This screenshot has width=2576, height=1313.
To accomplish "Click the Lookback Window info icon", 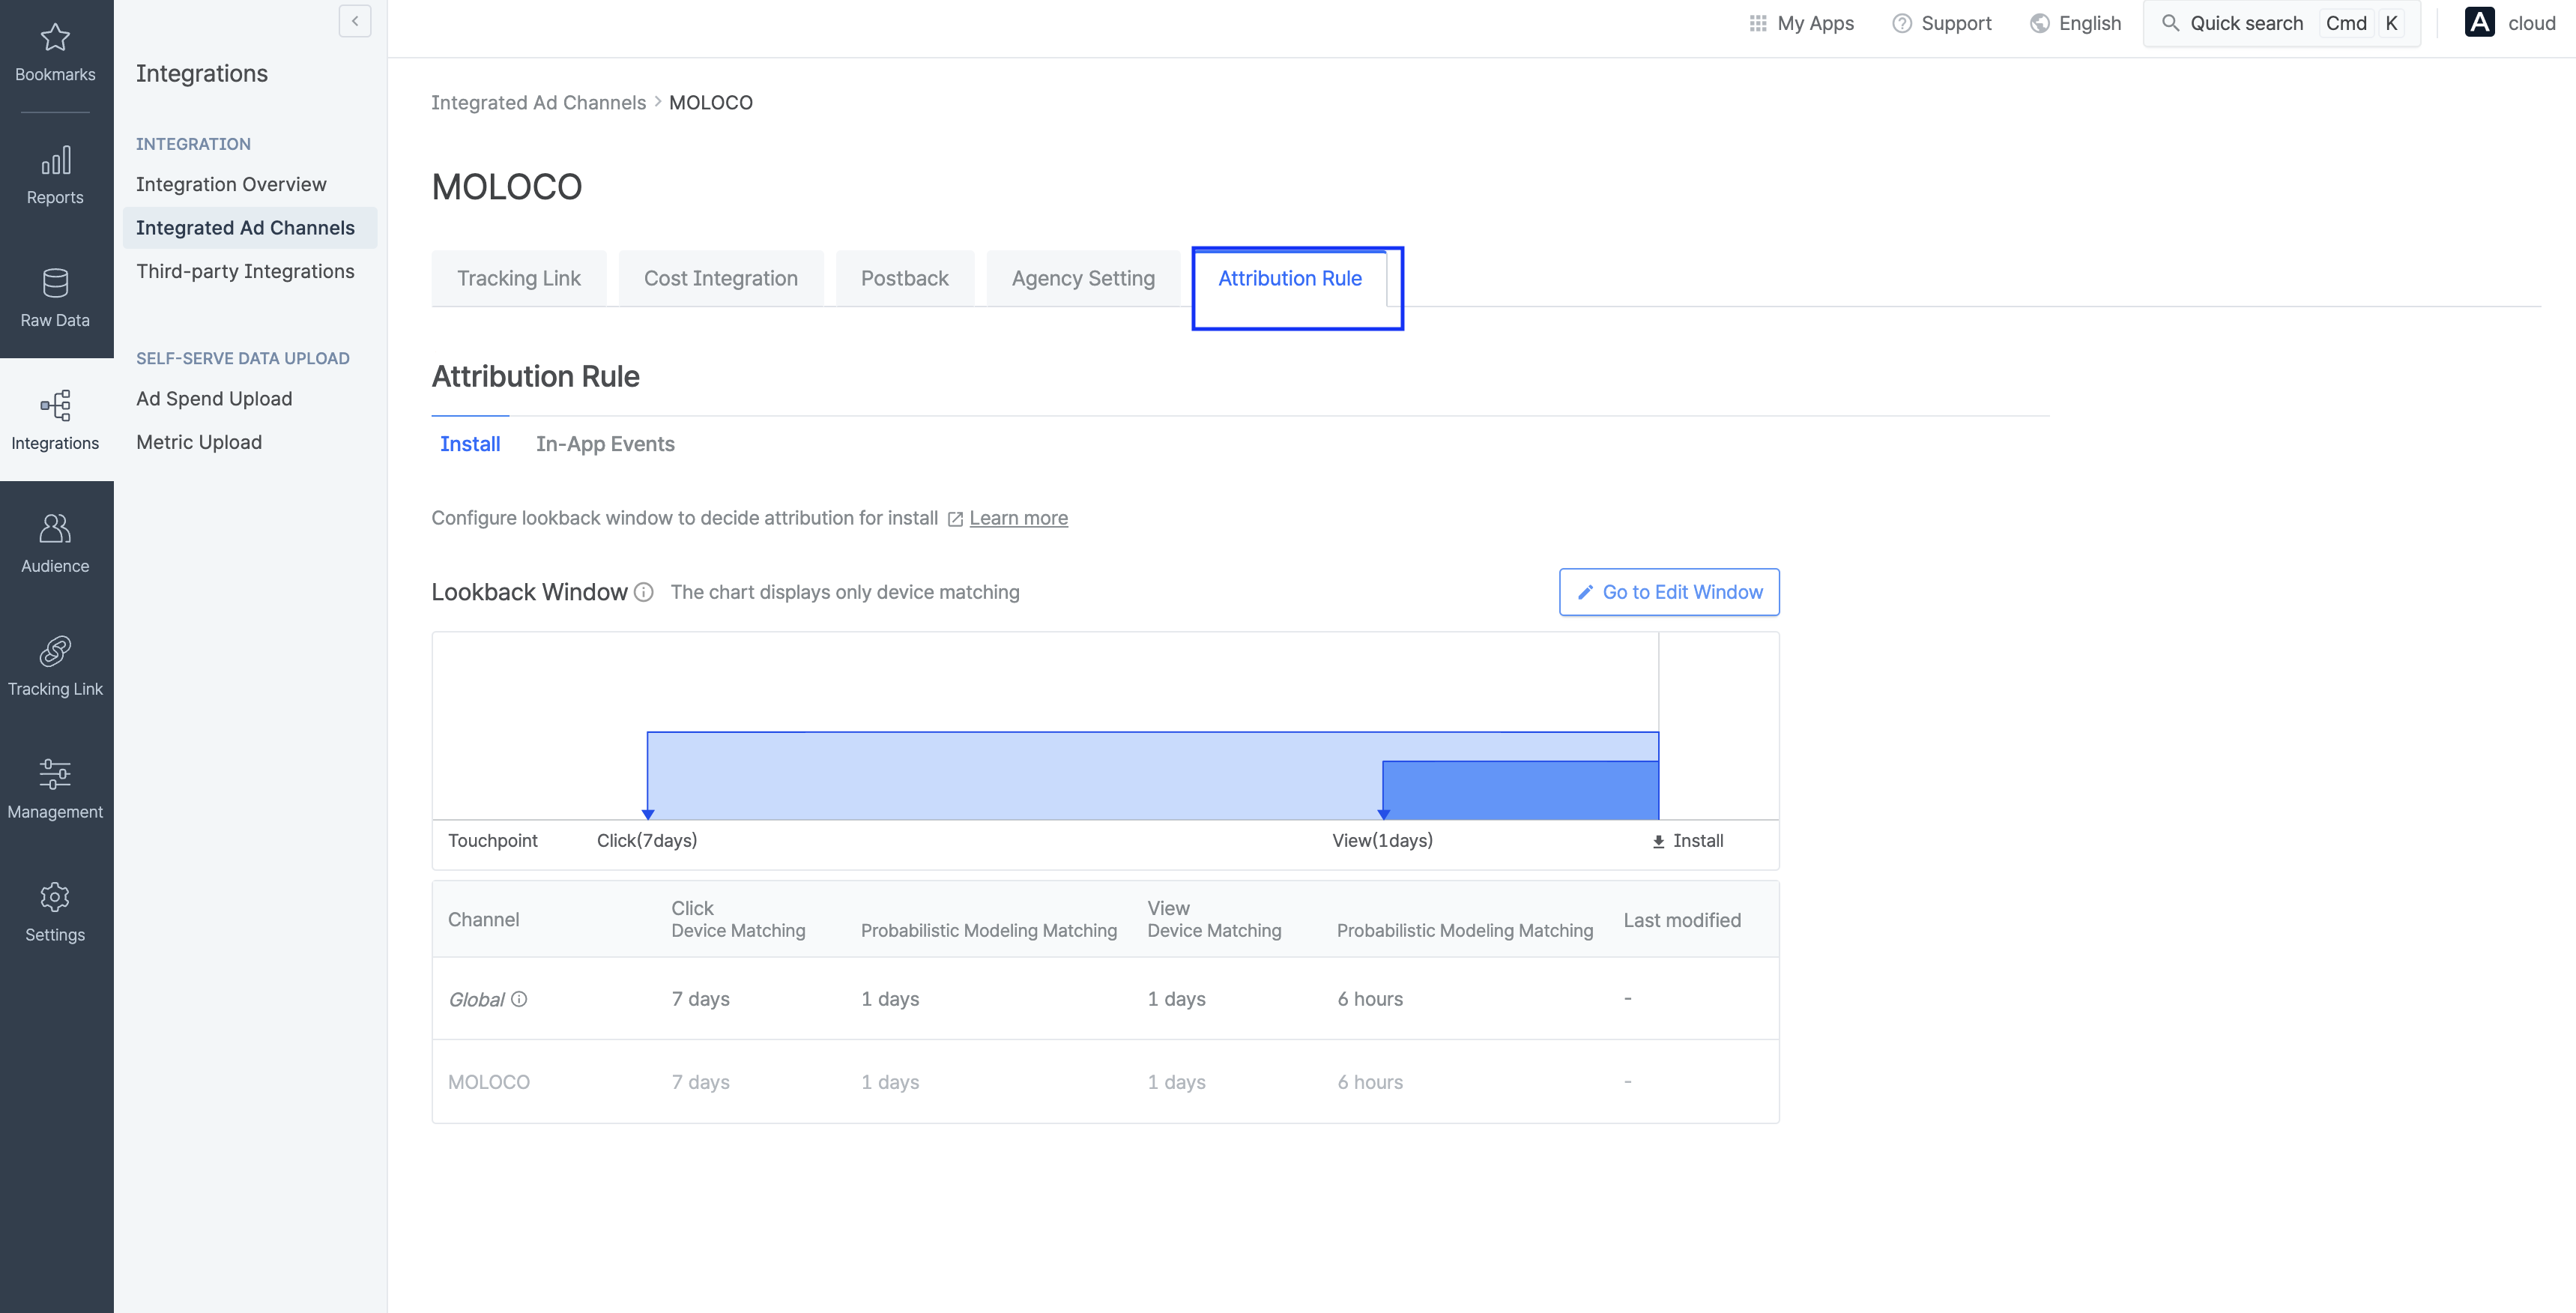I will pos(644,592).
